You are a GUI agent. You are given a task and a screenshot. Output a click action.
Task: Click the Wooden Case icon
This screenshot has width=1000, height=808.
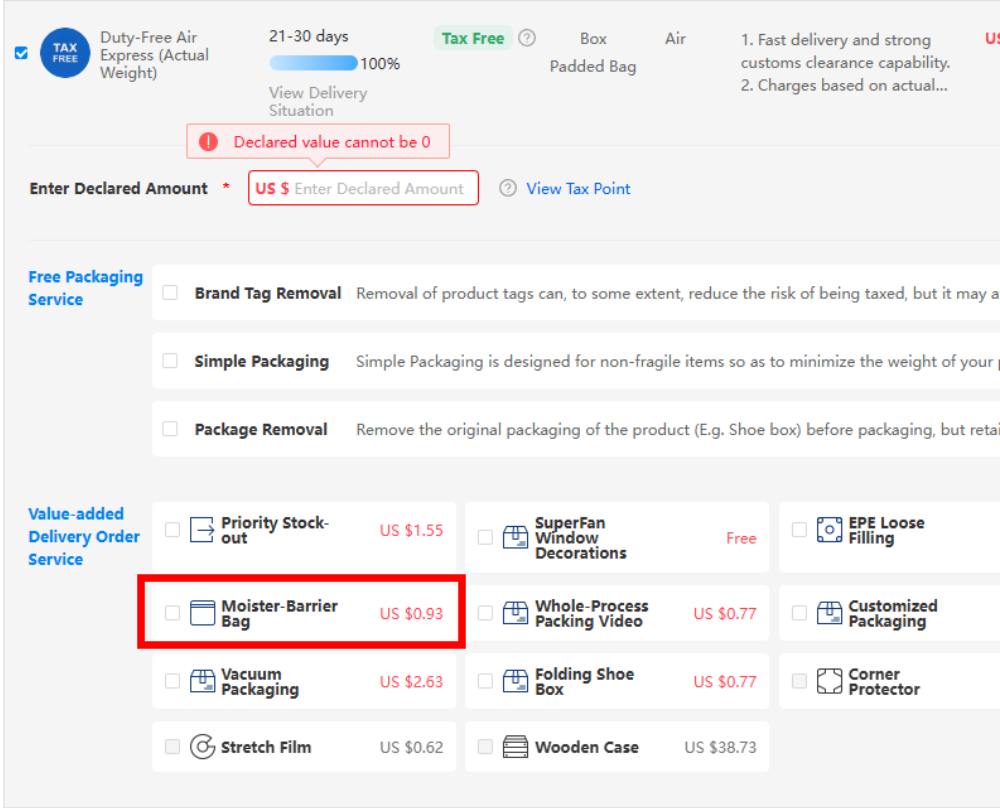click(x=515, y=747)
